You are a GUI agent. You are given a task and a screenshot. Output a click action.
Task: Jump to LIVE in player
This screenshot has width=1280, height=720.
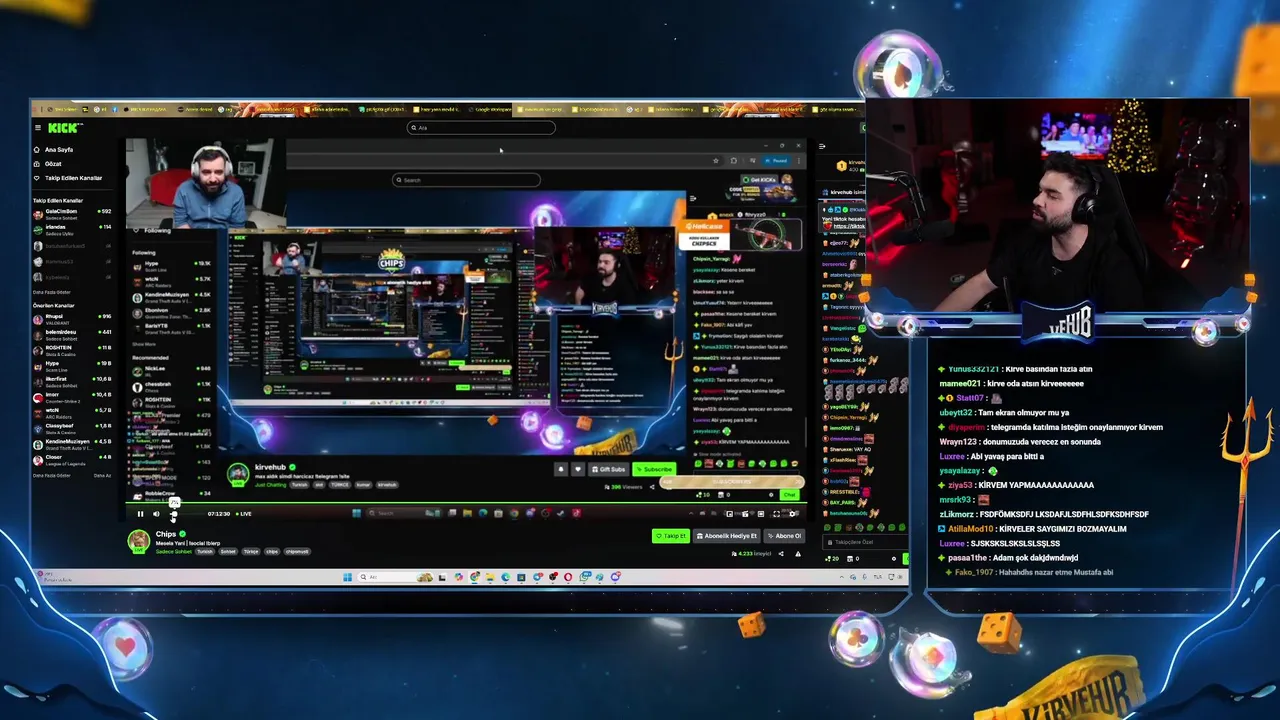pos(243,514)
